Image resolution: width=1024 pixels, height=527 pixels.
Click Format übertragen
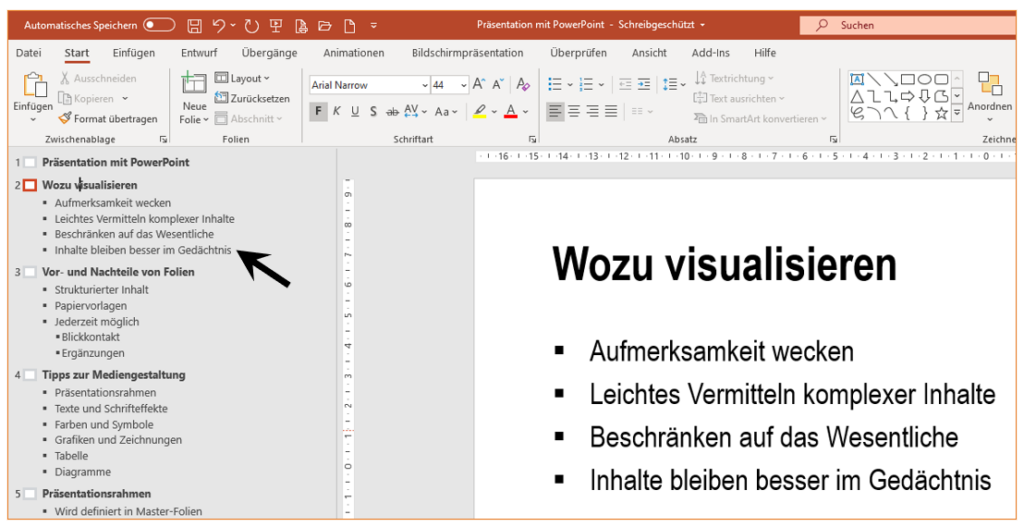108,119
